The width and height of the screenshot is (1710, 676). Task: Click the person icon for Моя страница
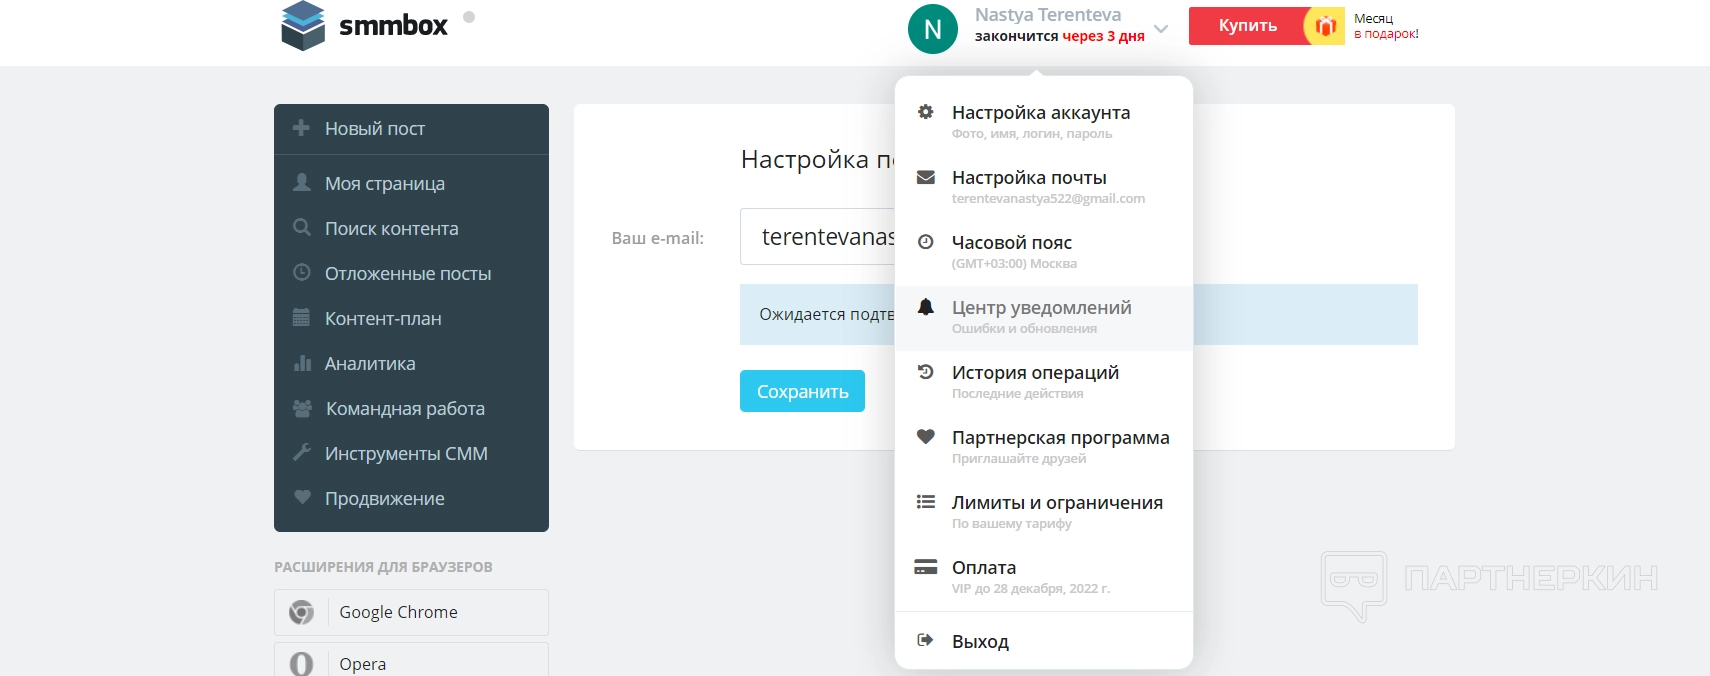click(x=302, y=182)
